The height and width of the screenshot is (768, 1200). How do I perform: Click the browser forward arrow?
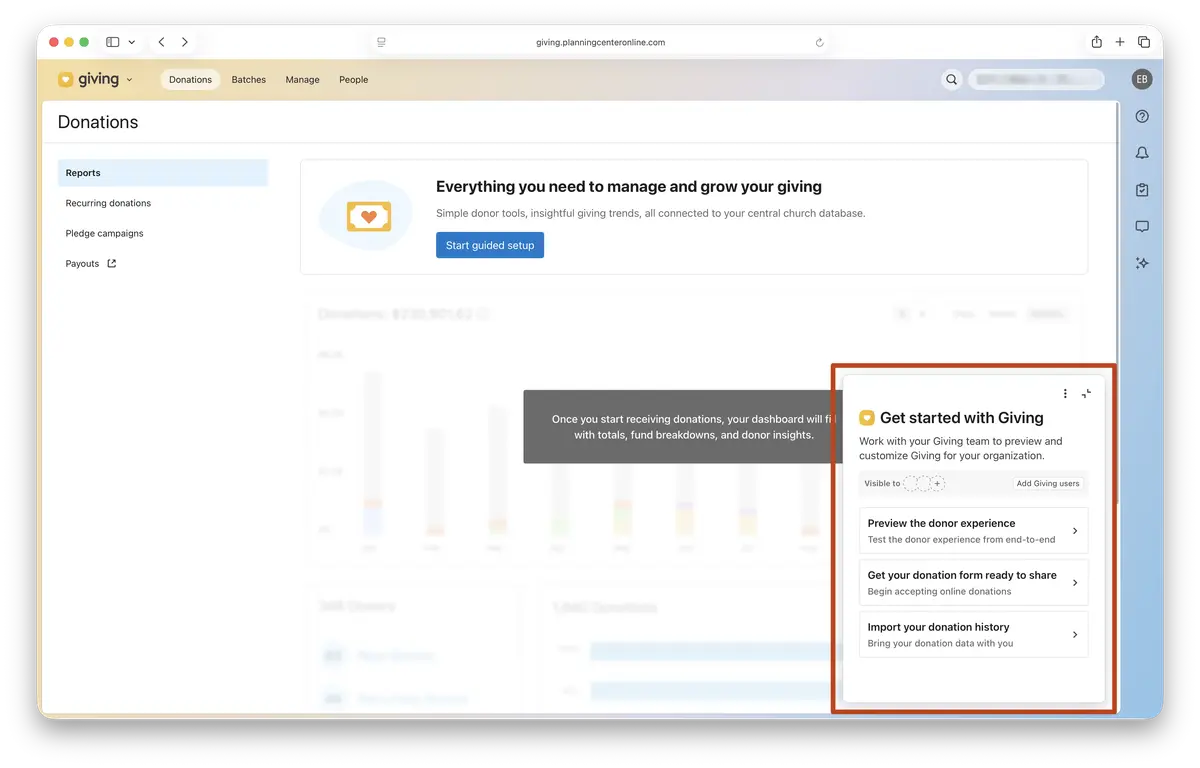[x=185, y=42]
